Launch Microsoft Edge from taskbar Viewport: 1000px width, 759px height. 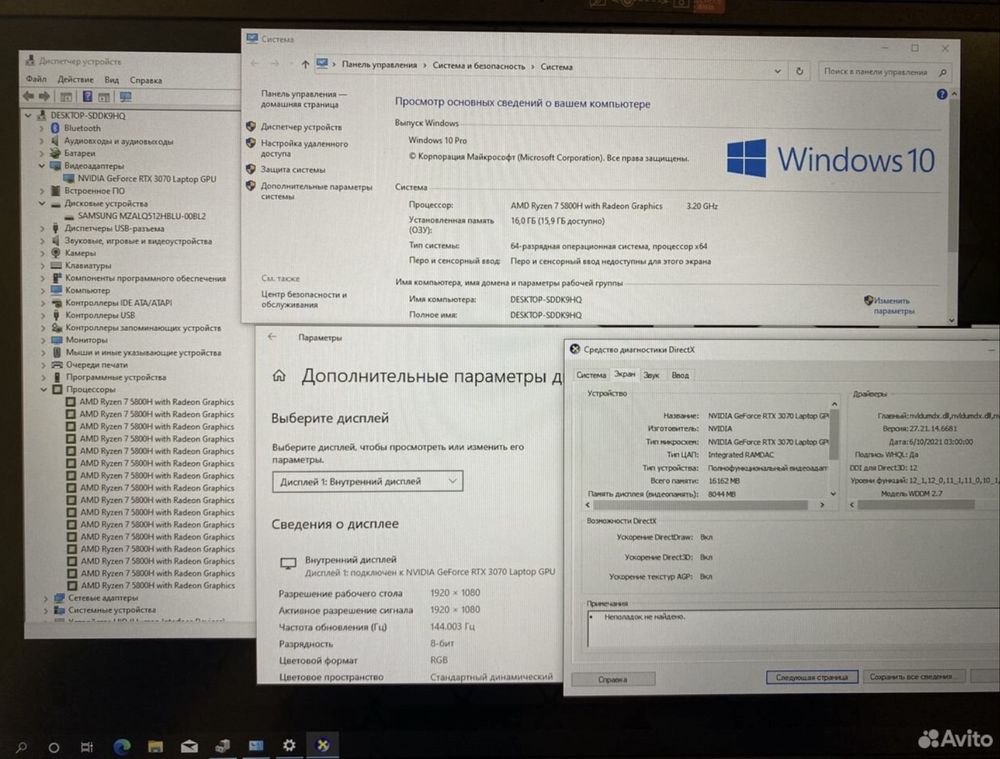click(x=122, y=746)
